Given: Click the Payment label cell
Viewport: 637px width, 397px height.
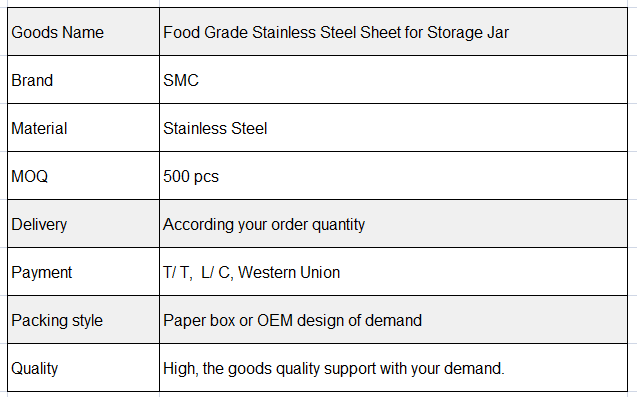Looking at the screenshot, I should 83,271.
